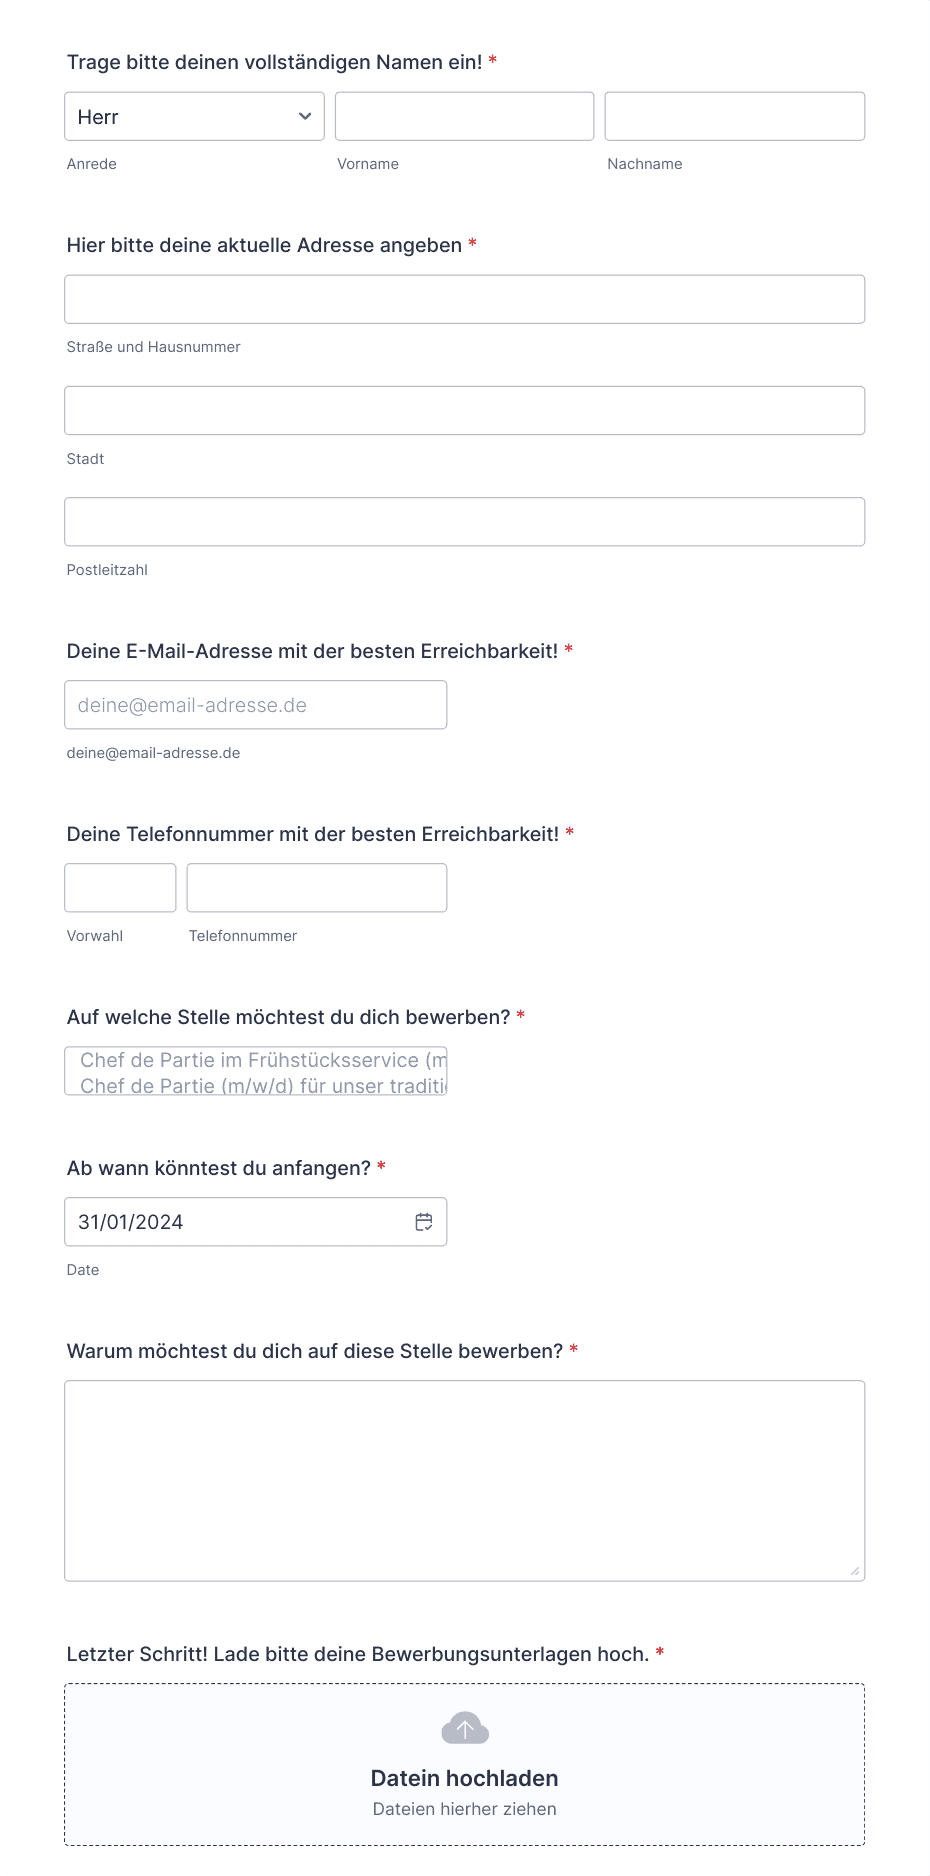Click the Straße und Hausnummer field
This screenshot has width=930, height=1876.
pos(465,299)
